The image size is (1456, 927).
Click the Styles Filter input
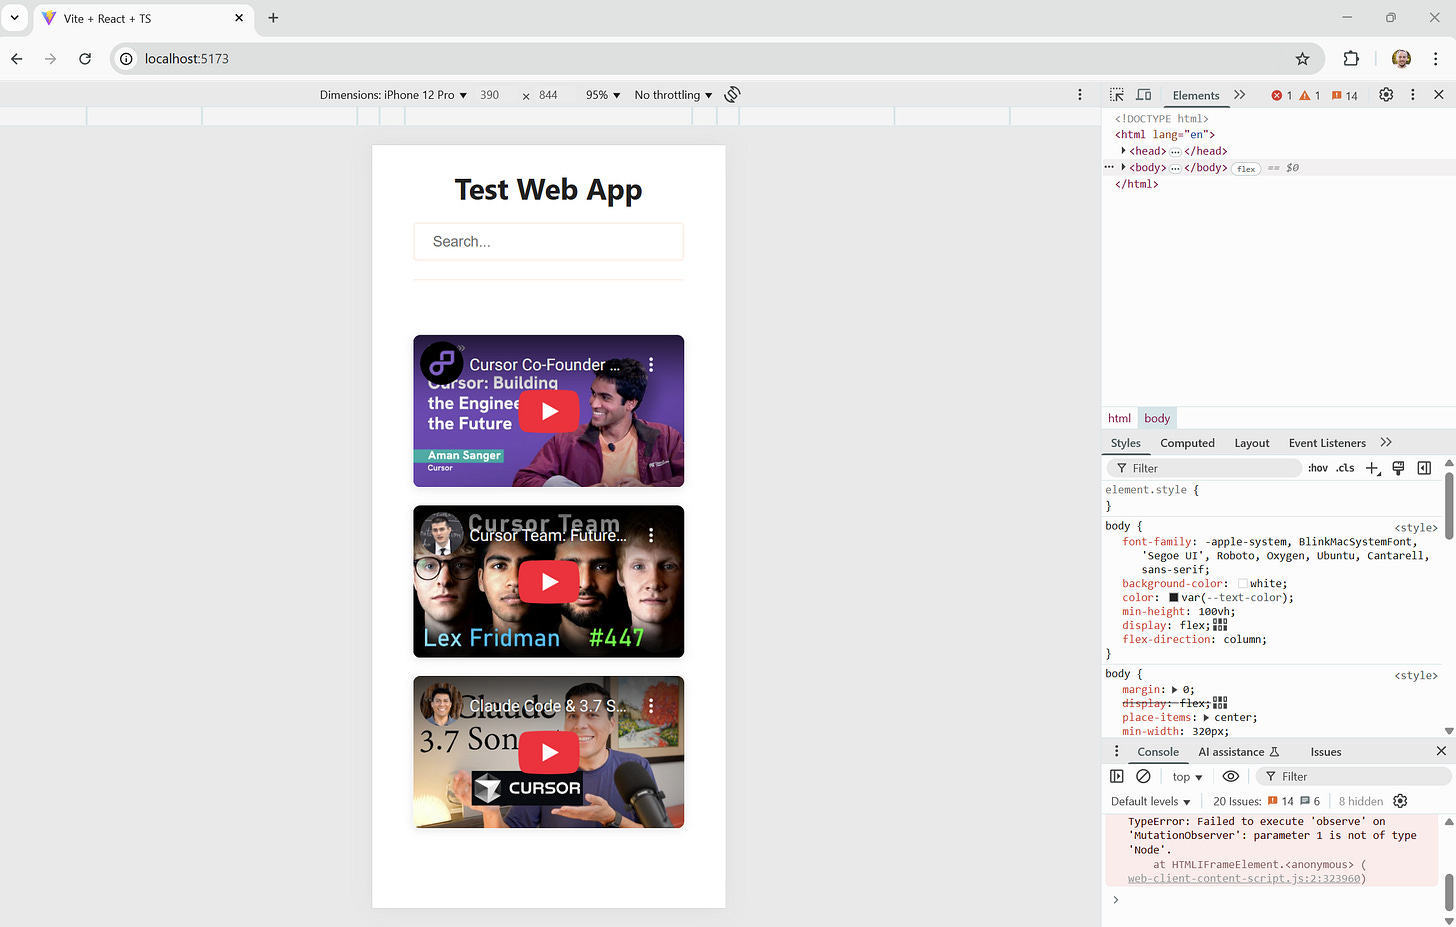[x=1205, y=468]
